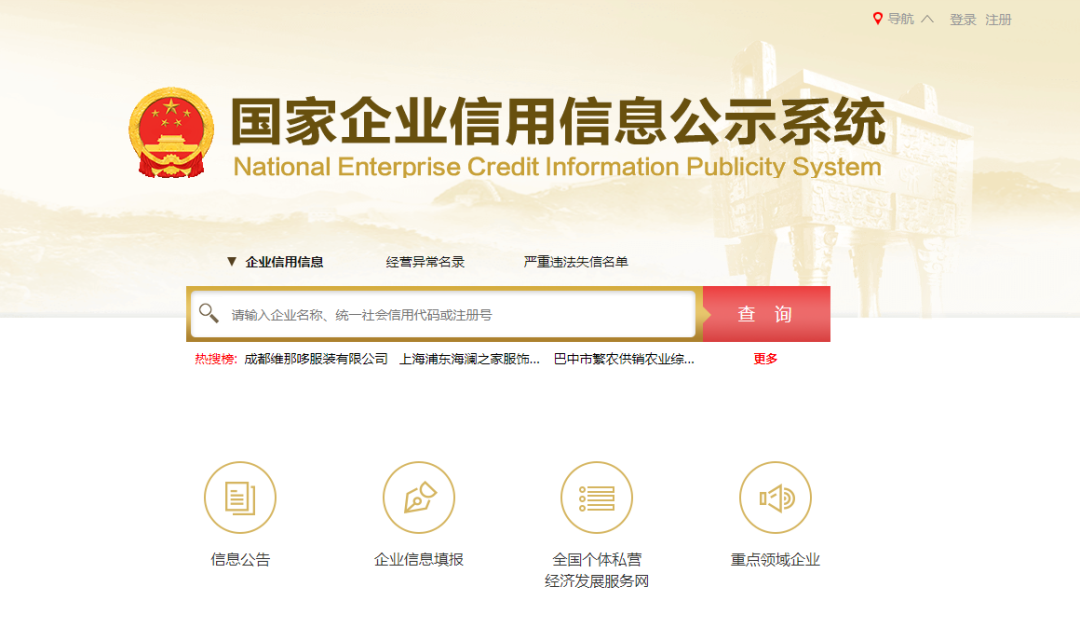Click the triangle beside 企业信用信息

231,262
